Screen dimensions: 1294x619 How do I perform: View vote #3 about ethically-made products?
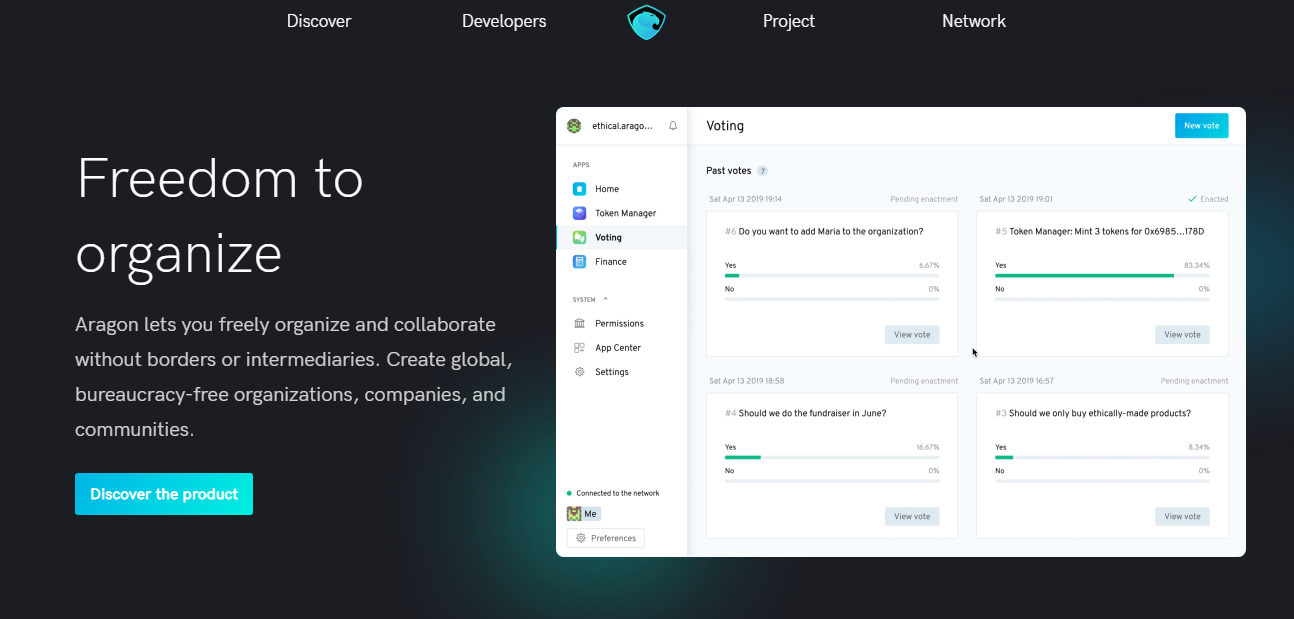pyautogui.click(x=1182, y=517)
